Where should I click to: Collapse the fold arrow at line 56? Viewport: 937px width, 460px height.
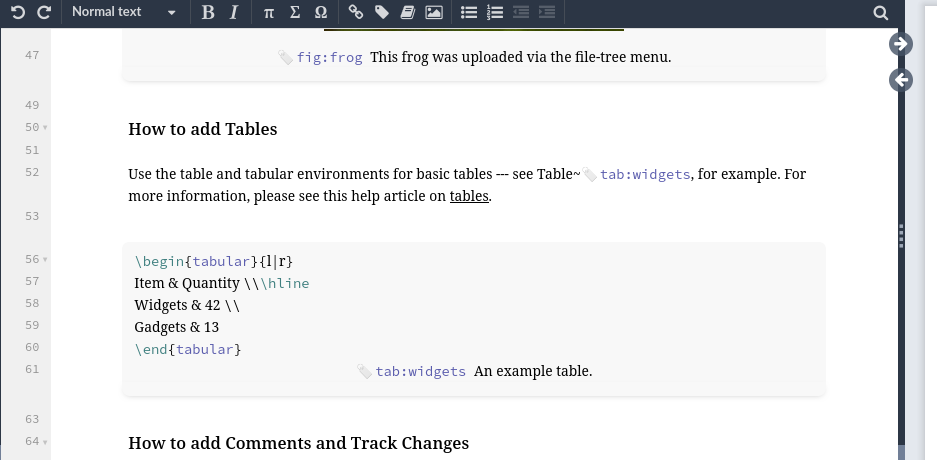point(45,260)
